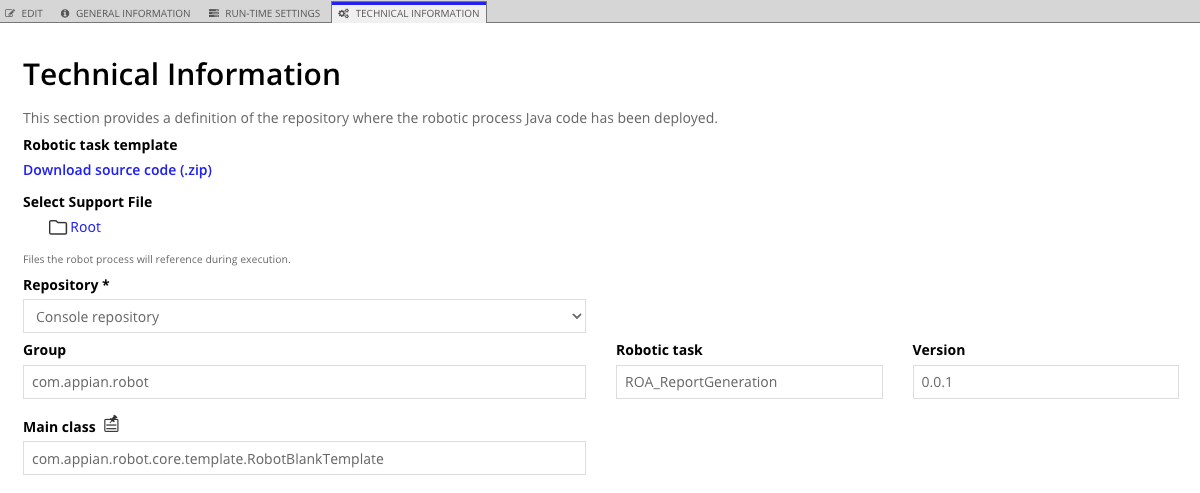Click the Robotic task field ROA_ReportGeneration
Viewport: 1200px width, 493px height.
point(749,382)
